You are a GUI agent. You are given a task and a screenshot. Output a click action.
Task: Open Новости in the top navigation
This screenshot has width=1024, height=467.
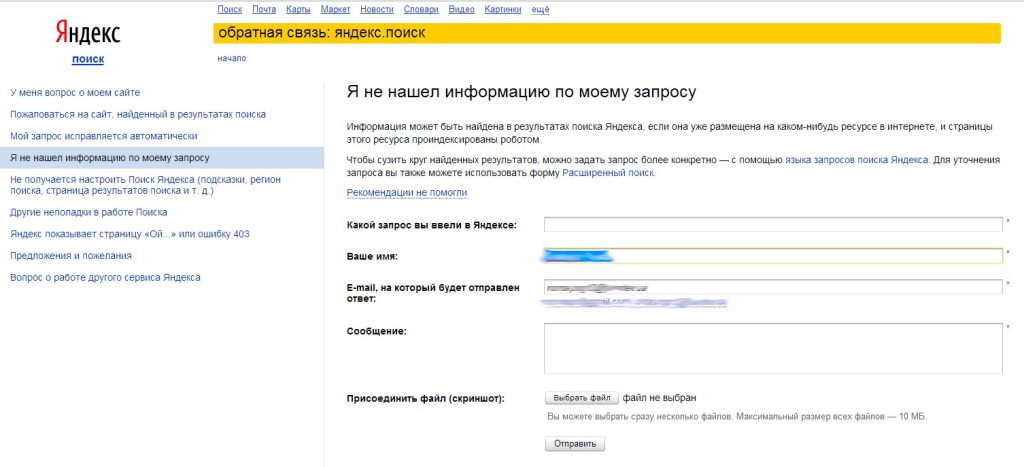point(377,9)
